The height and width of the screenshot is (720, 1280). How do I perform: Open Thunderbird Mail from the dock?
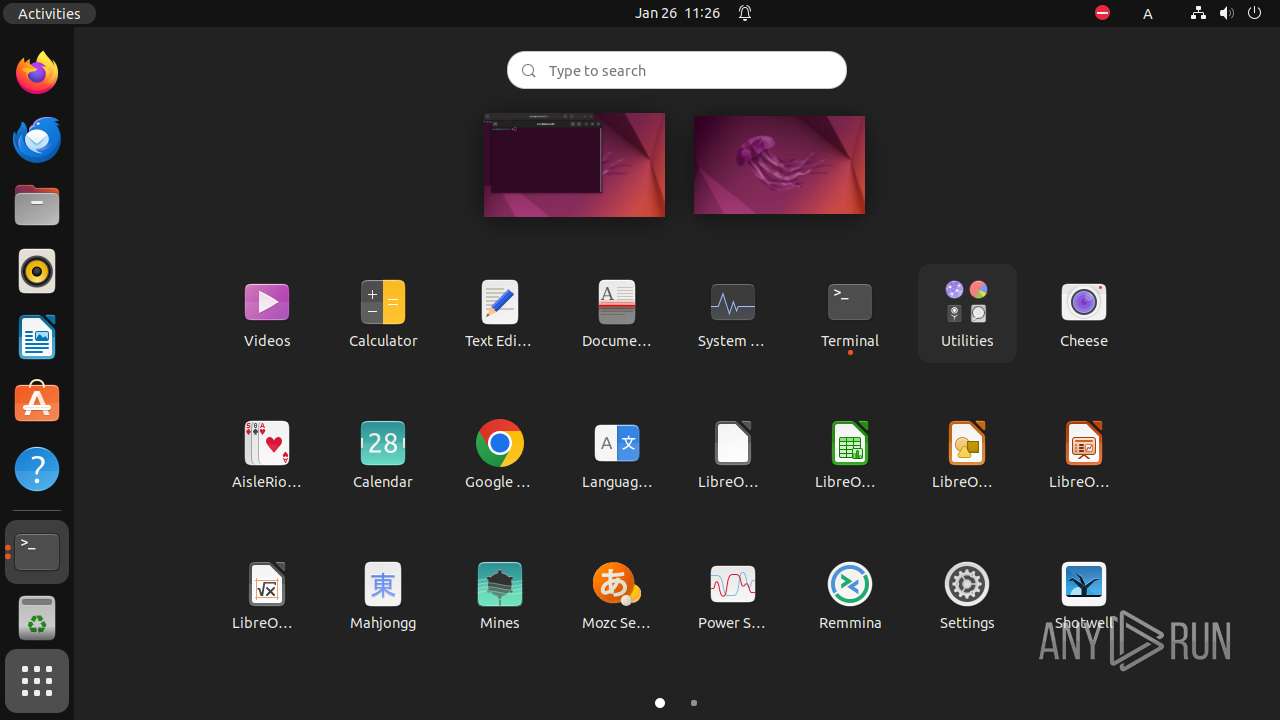pos(37,139)
